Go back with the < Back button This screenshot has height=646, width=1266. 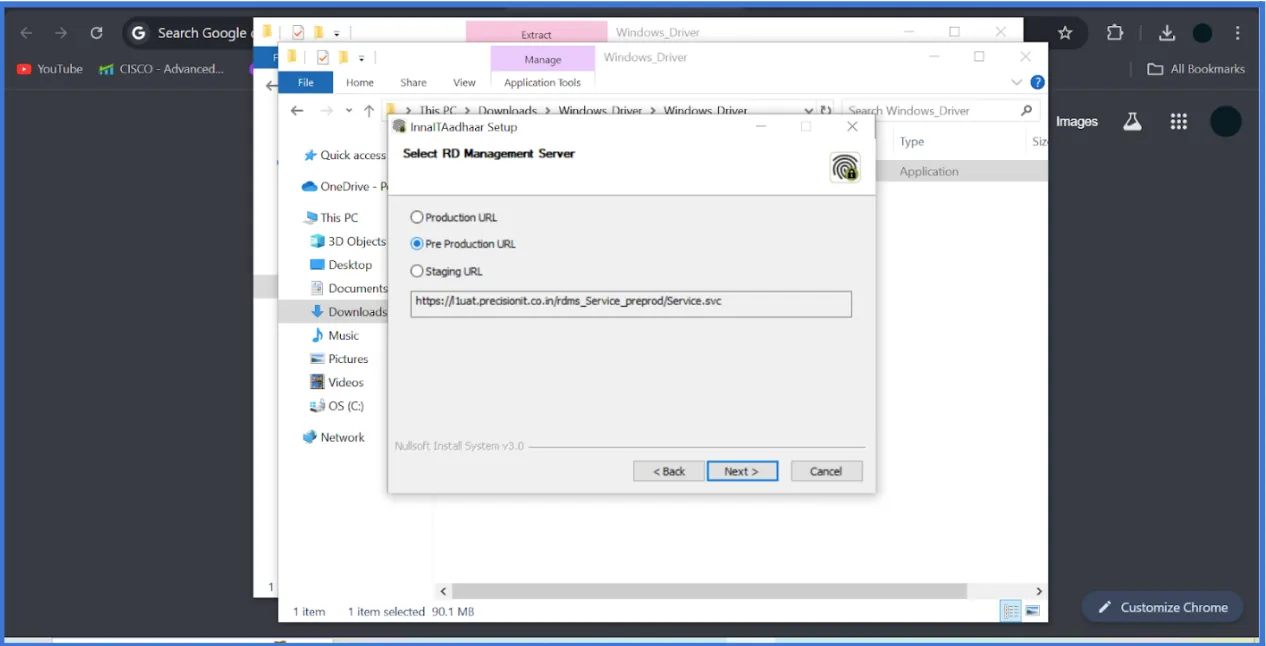pyautogui.click(x=669, y=471)
